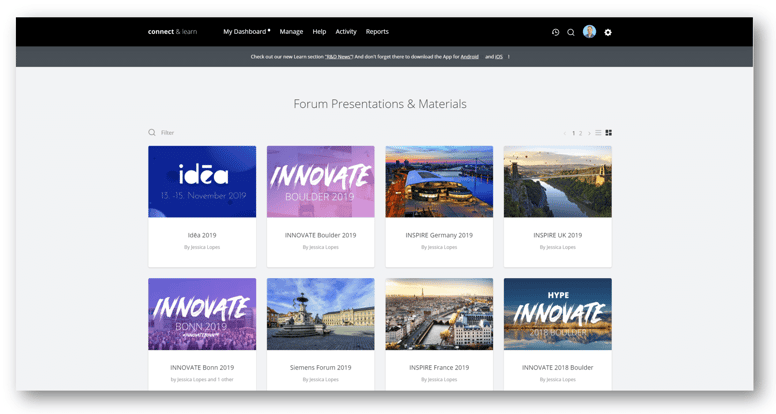The image size is (776, 414).
Task: Open the INNOVATE 2018 Boulder thumbnail
Action: (558, 314)
